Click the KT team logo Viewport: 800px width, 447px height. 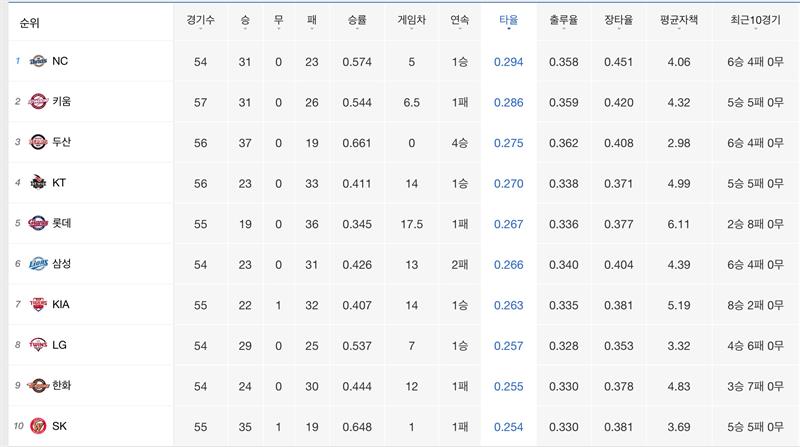[x=38, y=183]
